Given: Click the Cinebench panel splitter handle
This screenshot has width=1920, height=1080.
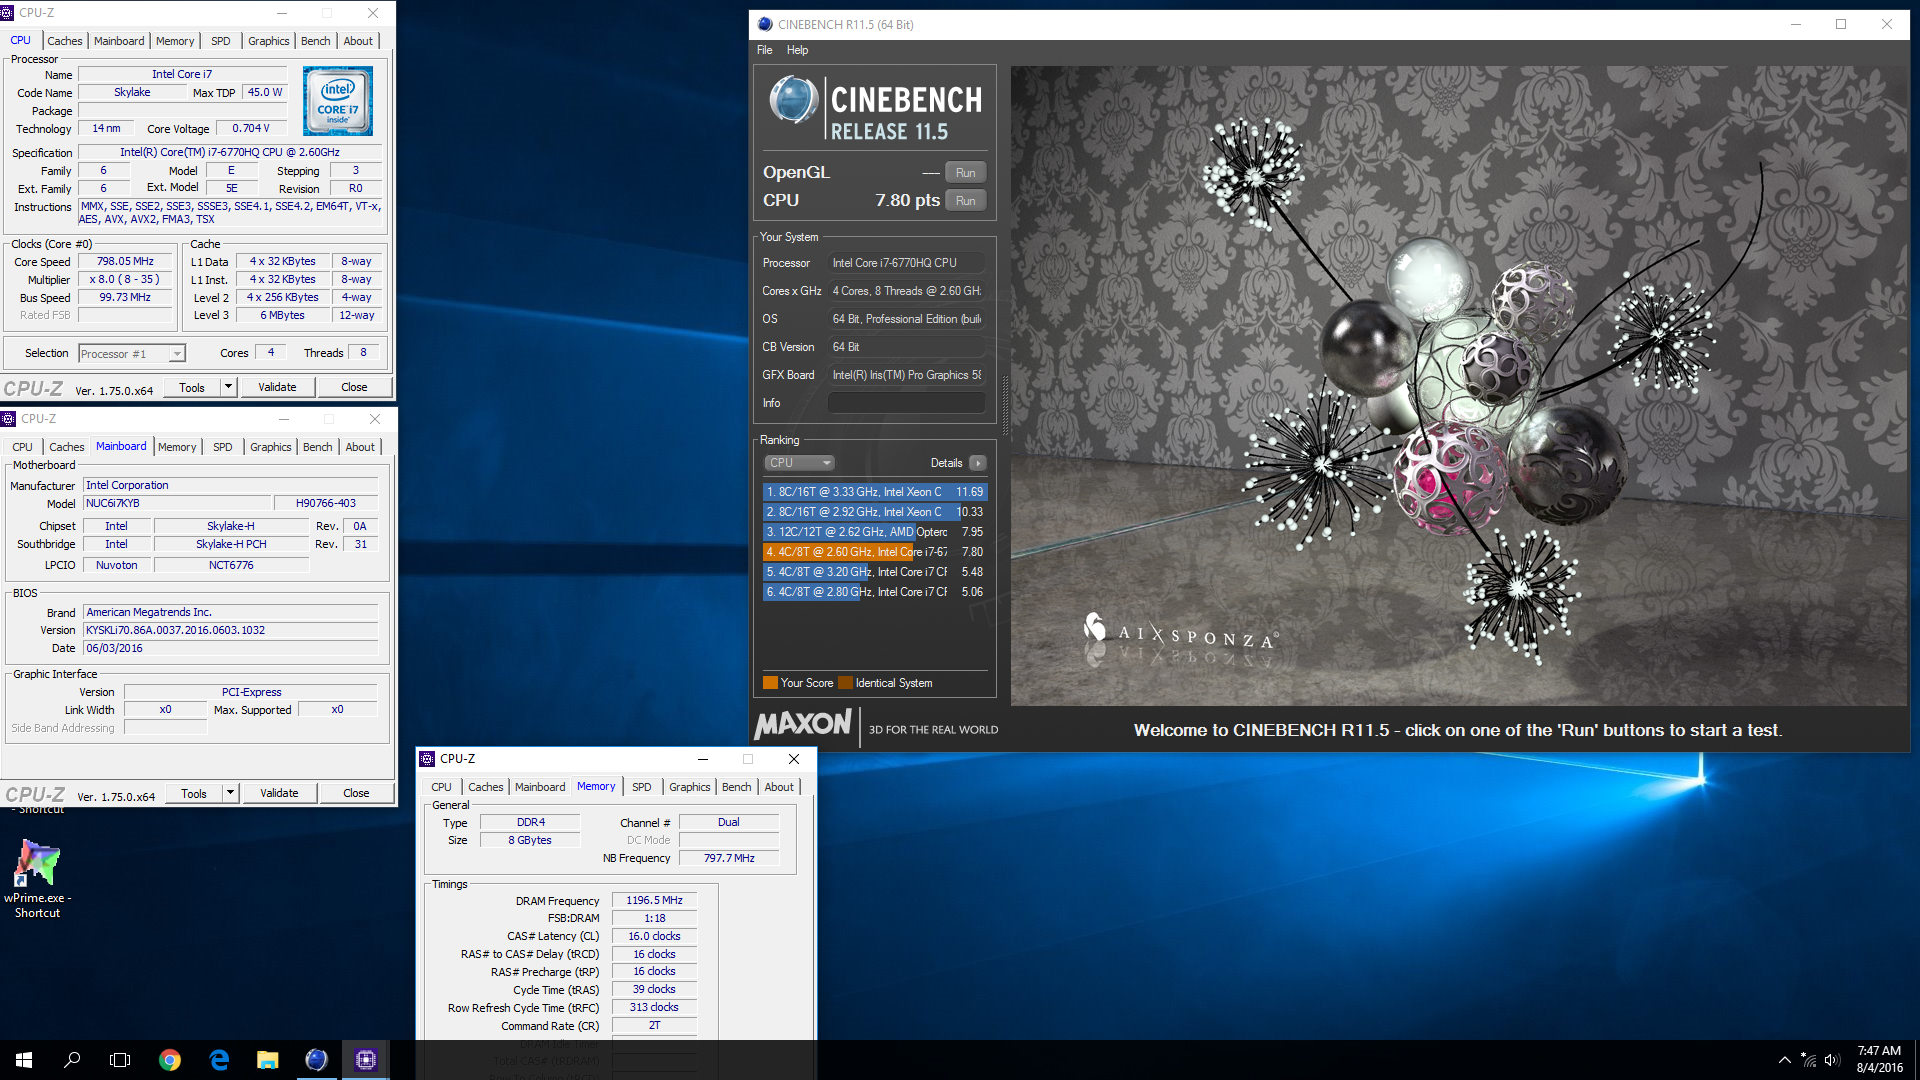Looking at the screenshot, I should point(1004,405).
